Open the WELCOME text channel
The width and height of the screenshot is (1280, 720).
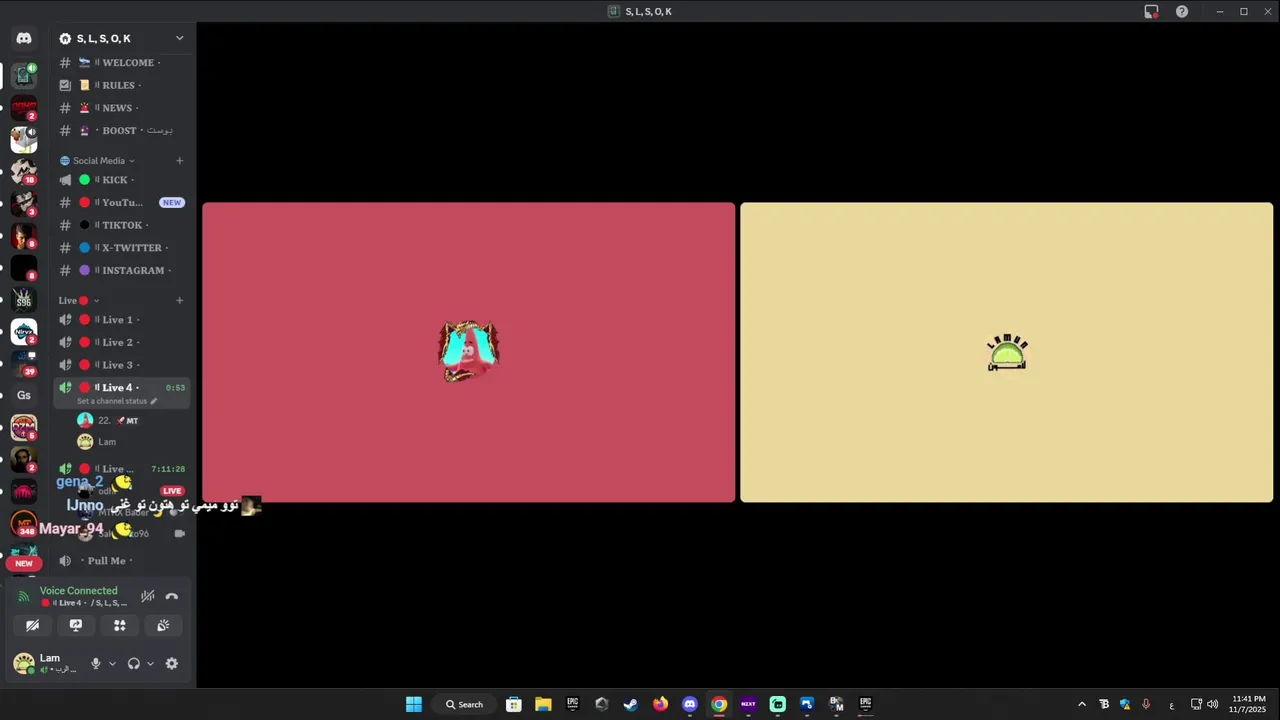point(122,62)
